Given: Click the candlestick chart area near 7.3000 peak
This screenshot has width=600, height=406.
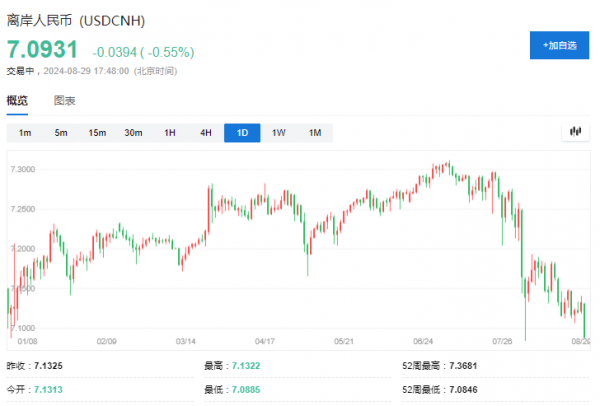Looking at the screenshot, I should [x=447, y=167].
